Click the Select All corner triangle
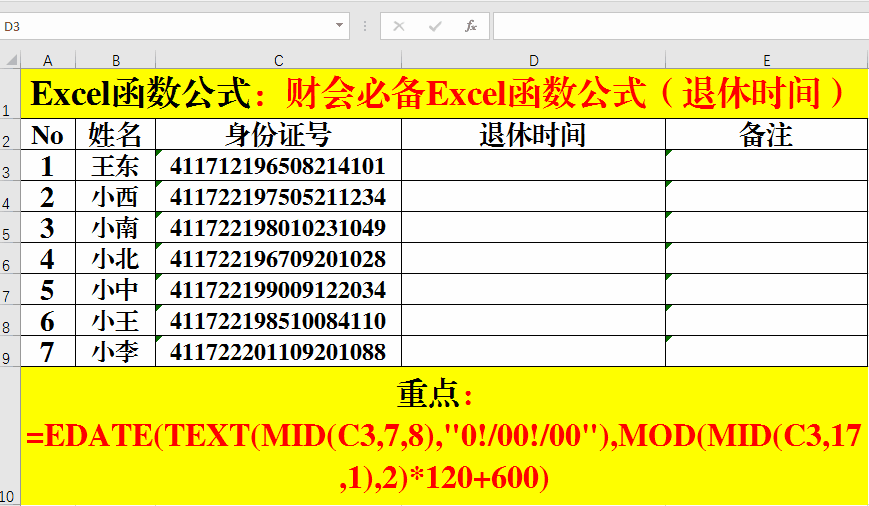Screen dimensions: 869x506 [x=11, y=60]
